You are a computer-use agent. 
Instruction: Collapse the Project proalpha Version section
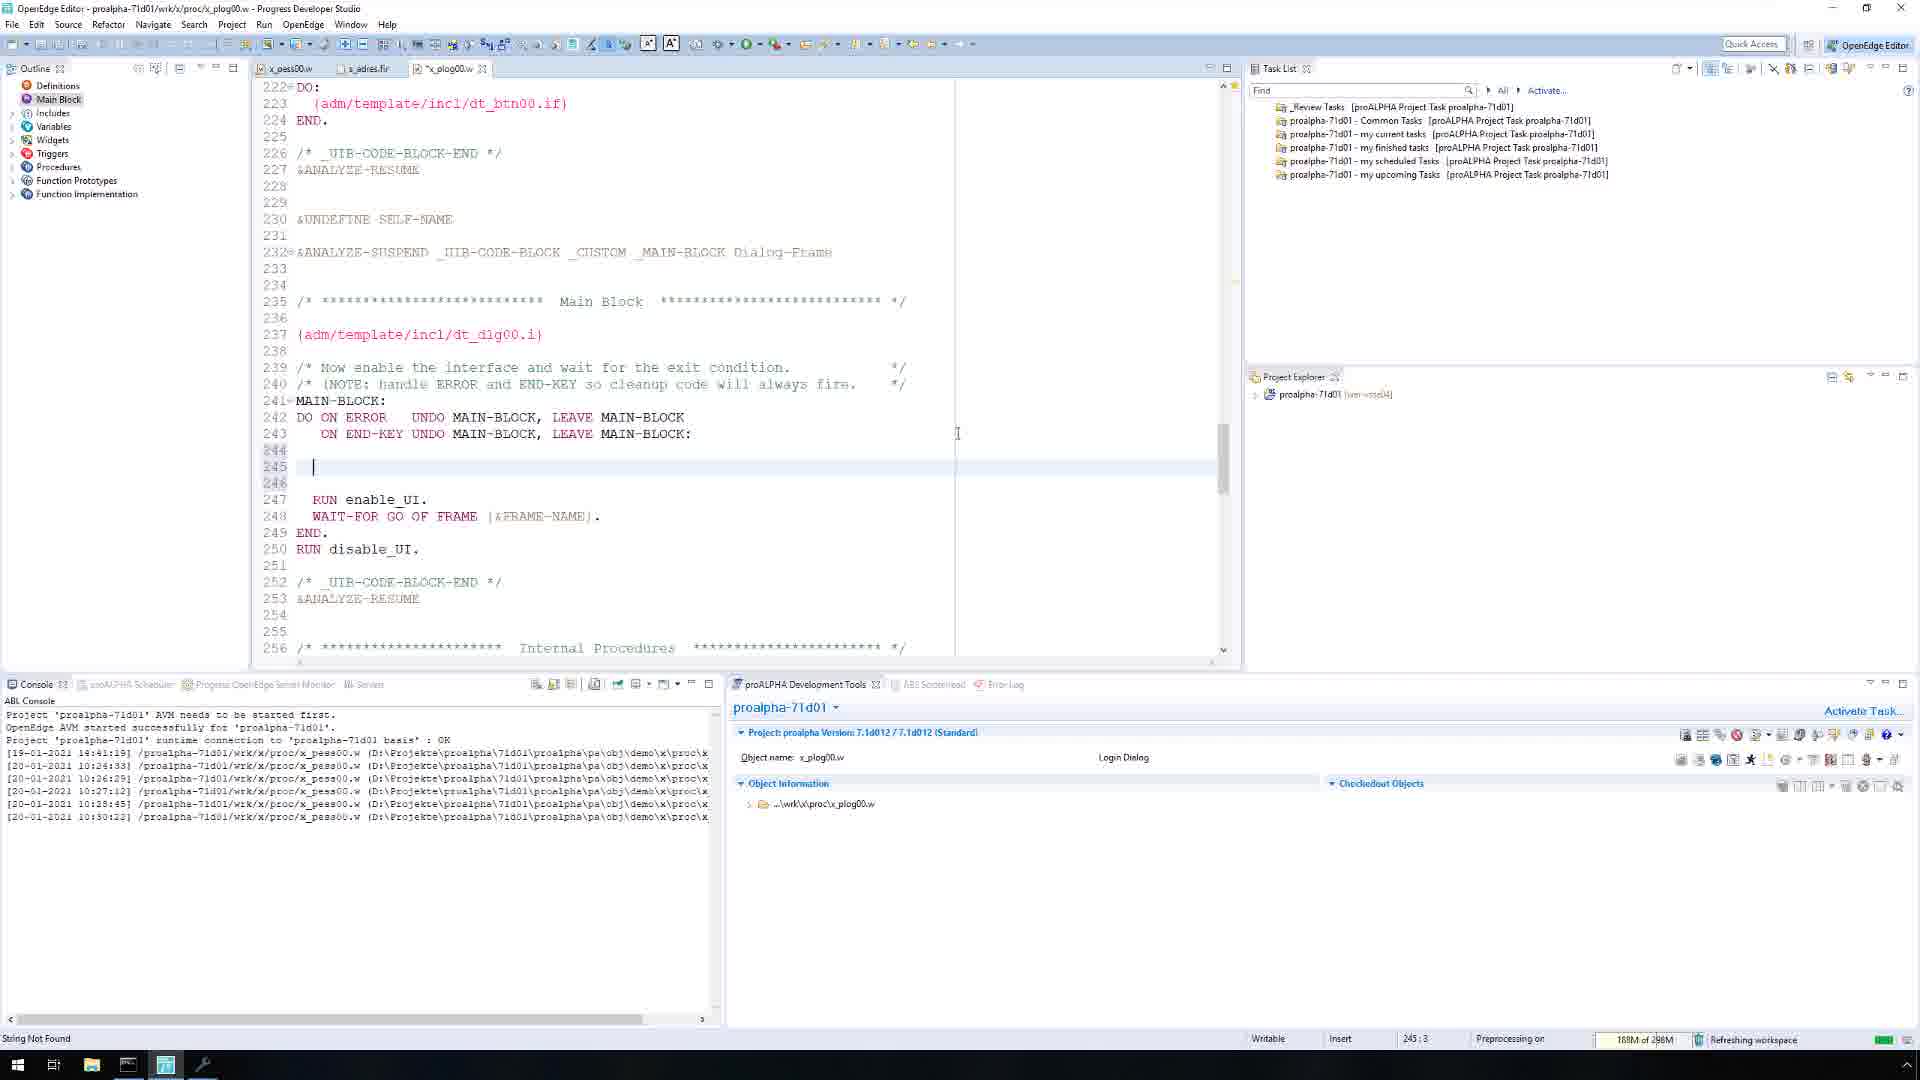(741, 733)
